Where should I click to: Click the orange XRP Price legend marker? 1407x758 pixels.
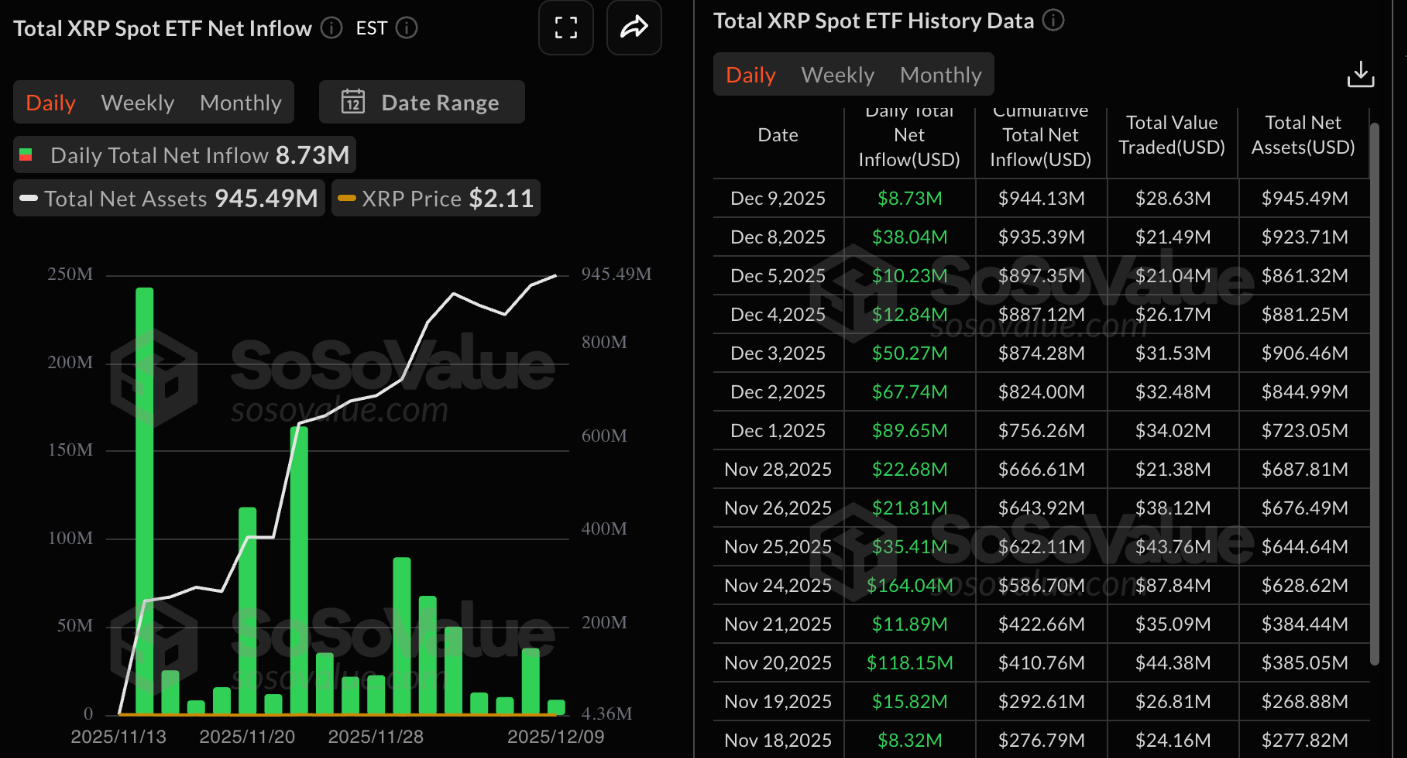pyautogui.click(x=346, y=199)
